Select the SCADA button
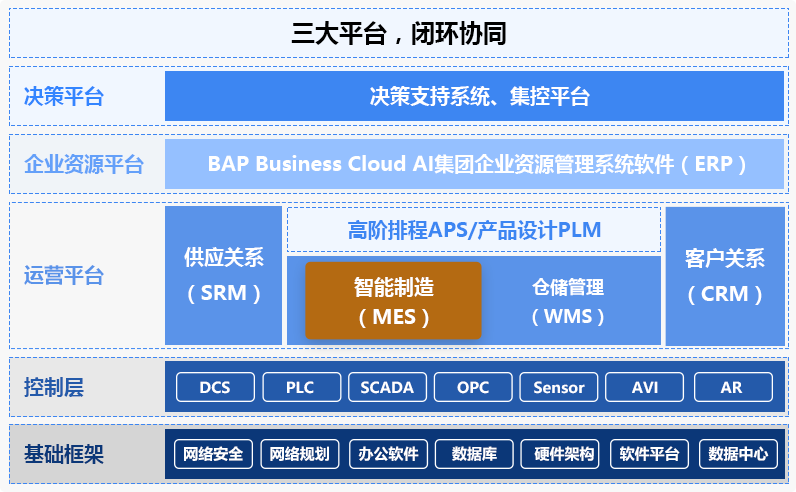Image resolution: width=796 pixels, height=492 pixels. pos(387,387)
